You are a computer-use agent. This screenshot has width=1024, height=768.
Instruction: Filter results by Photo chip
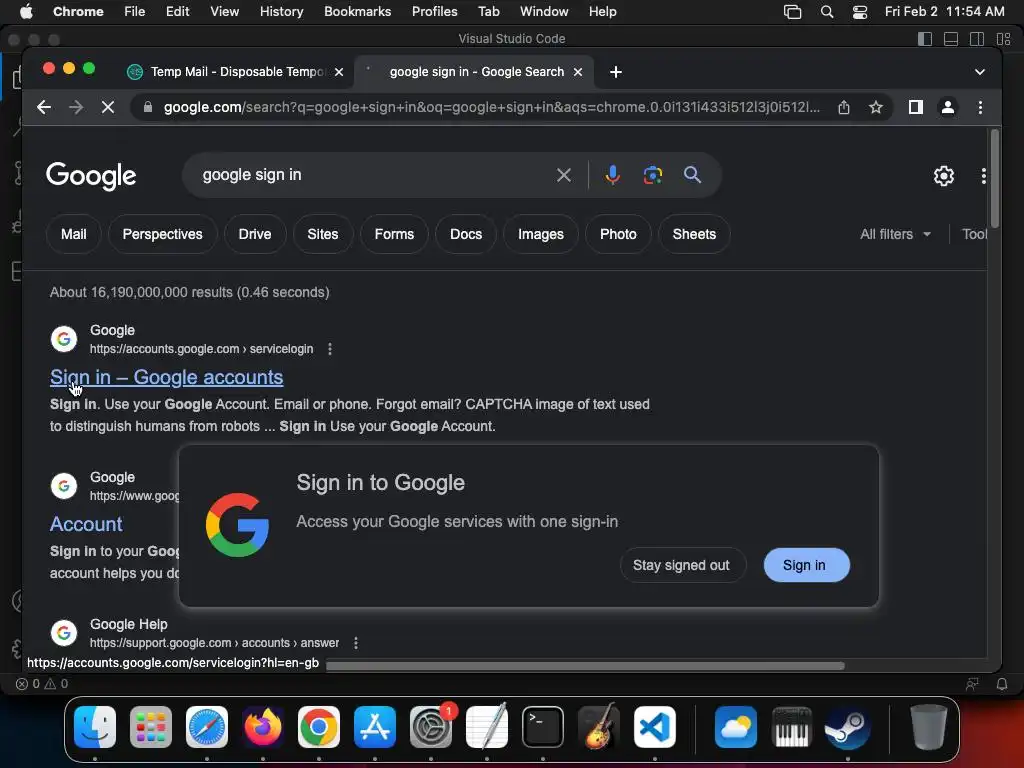618,234
